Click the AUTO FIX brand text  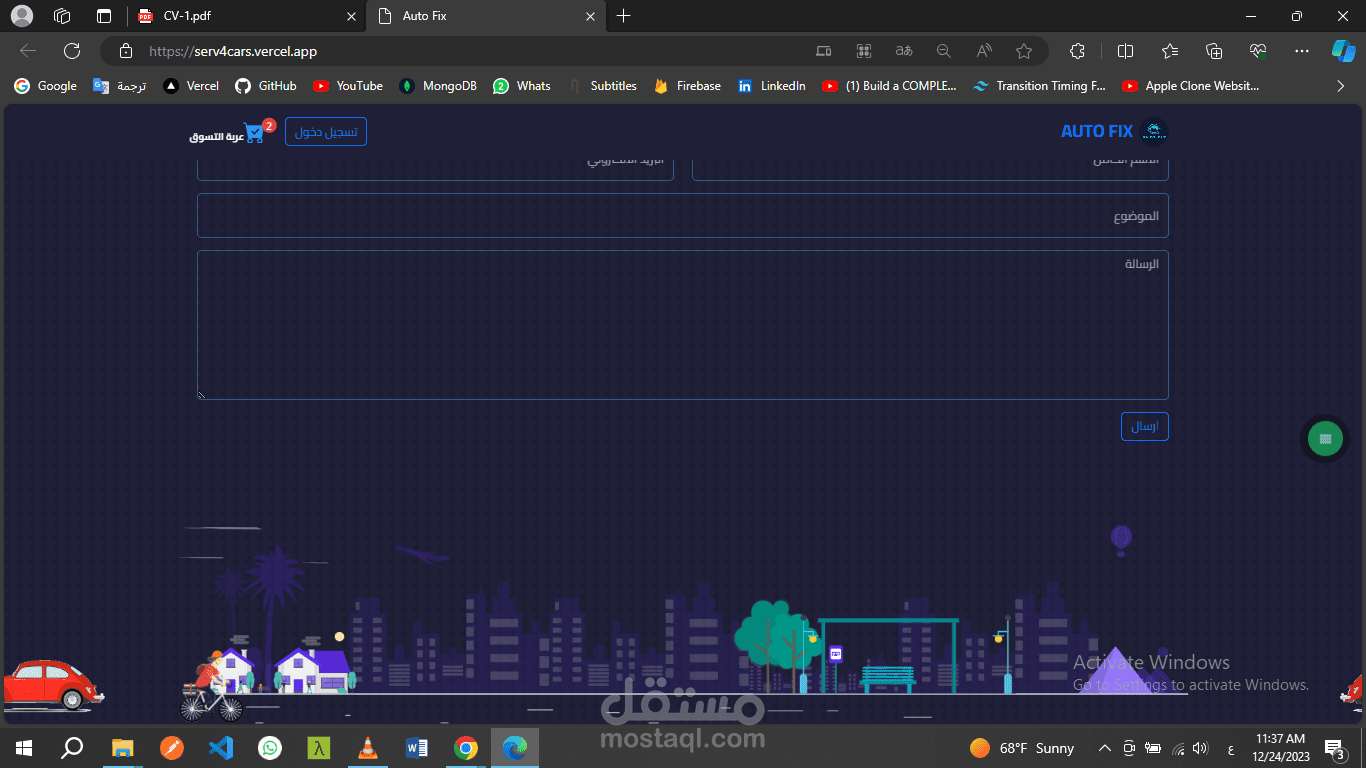click(x=1097, y=132)
